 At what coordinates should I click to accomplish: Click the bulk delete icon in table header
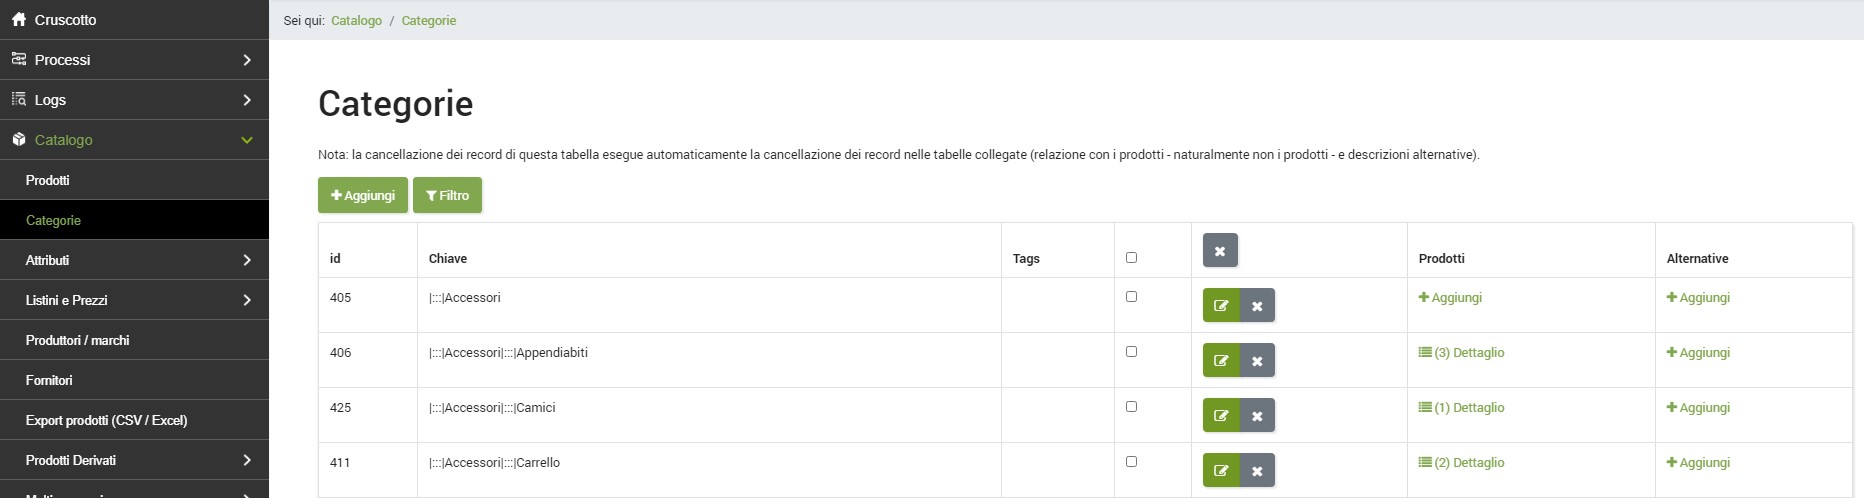1220,251
